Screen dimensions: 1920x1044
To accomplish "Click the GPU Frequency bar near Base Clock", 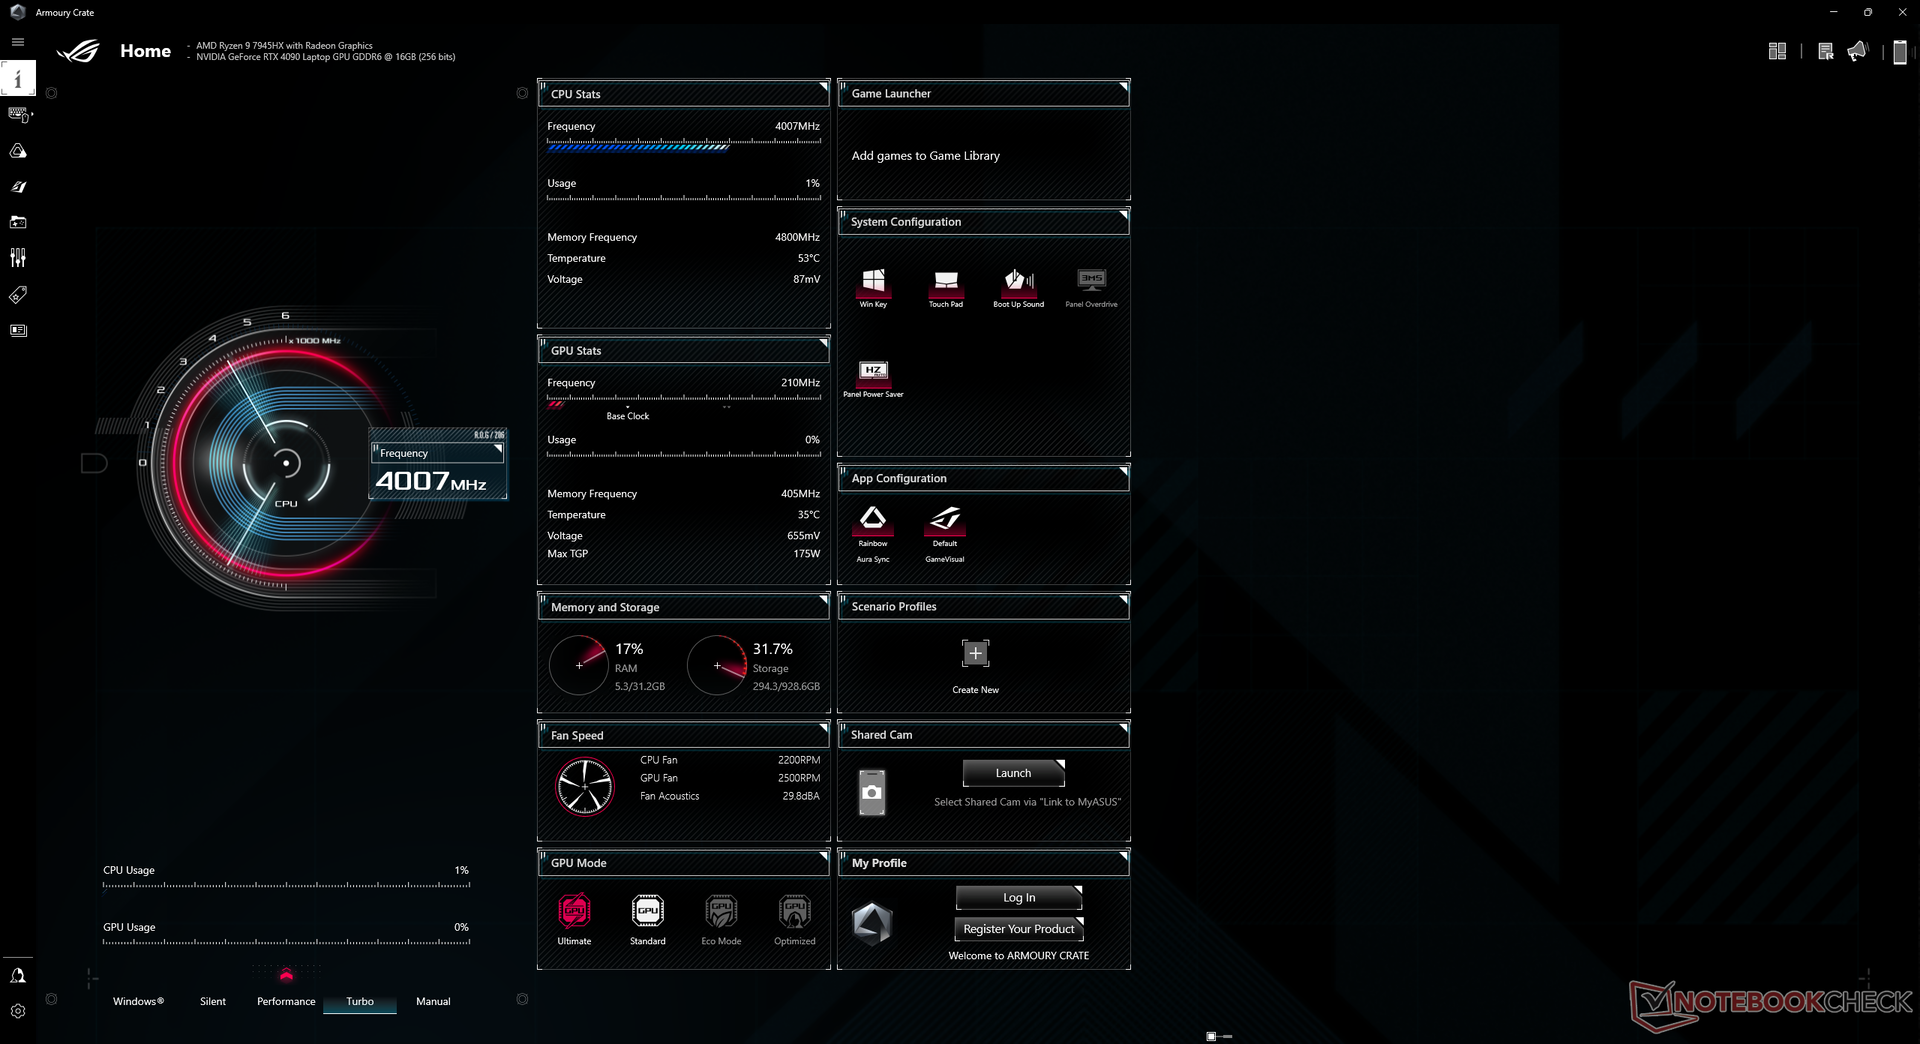I will [683, 401].
